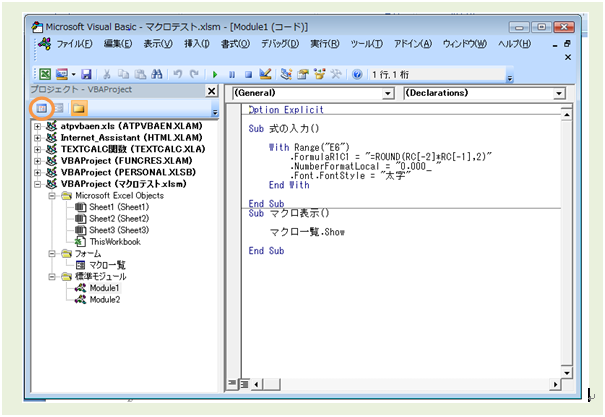Click the 'マクロ一覧.Show' code line
The image size is (605, 417).
(x=307, y=232)
